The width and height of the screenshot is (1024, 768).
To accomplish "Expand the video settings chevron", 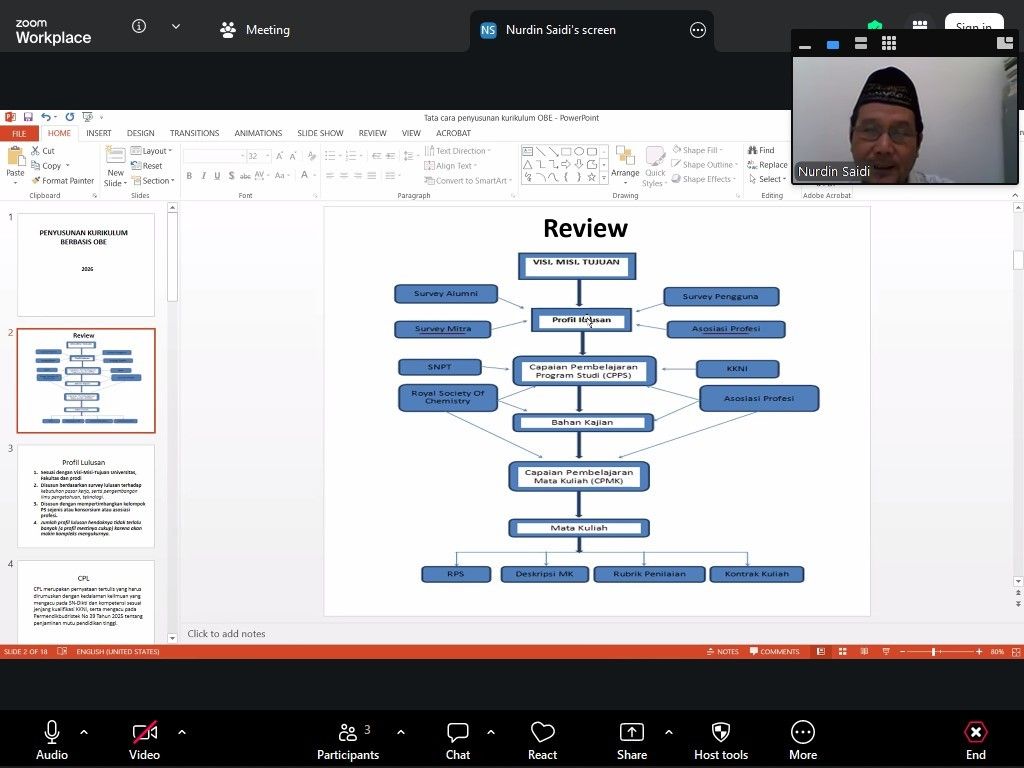I will [182, 732].
